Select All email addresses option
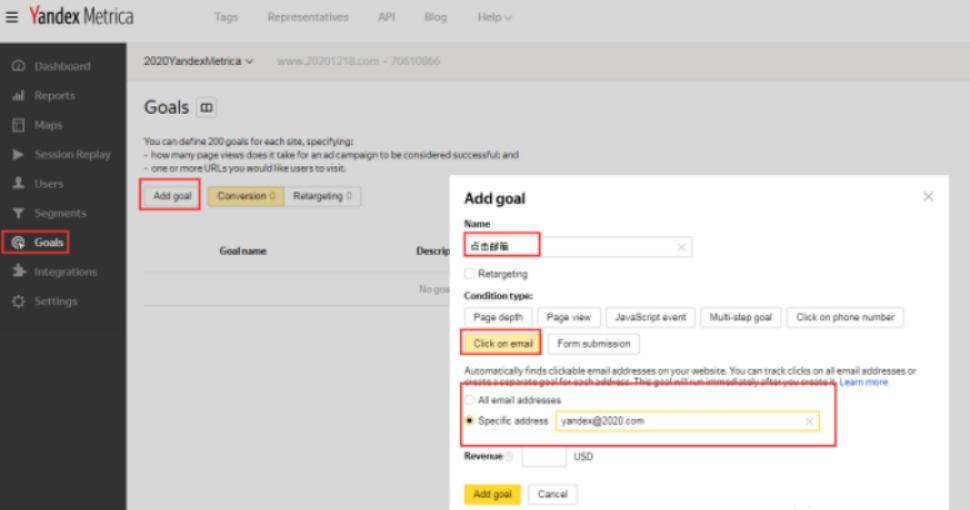The width and height of the screenshot is (970, 510). pyautogui.click(x=470, y=400)
